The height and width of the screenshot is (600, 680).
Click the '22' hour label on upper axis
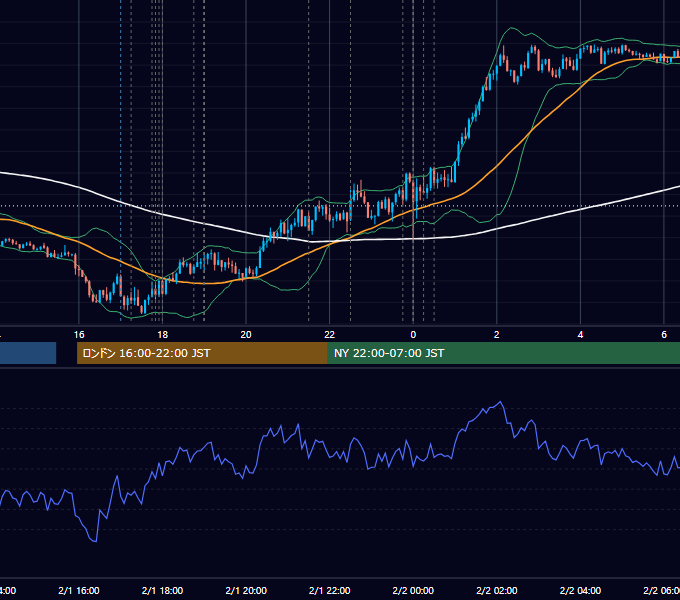(x=330, y=335)
